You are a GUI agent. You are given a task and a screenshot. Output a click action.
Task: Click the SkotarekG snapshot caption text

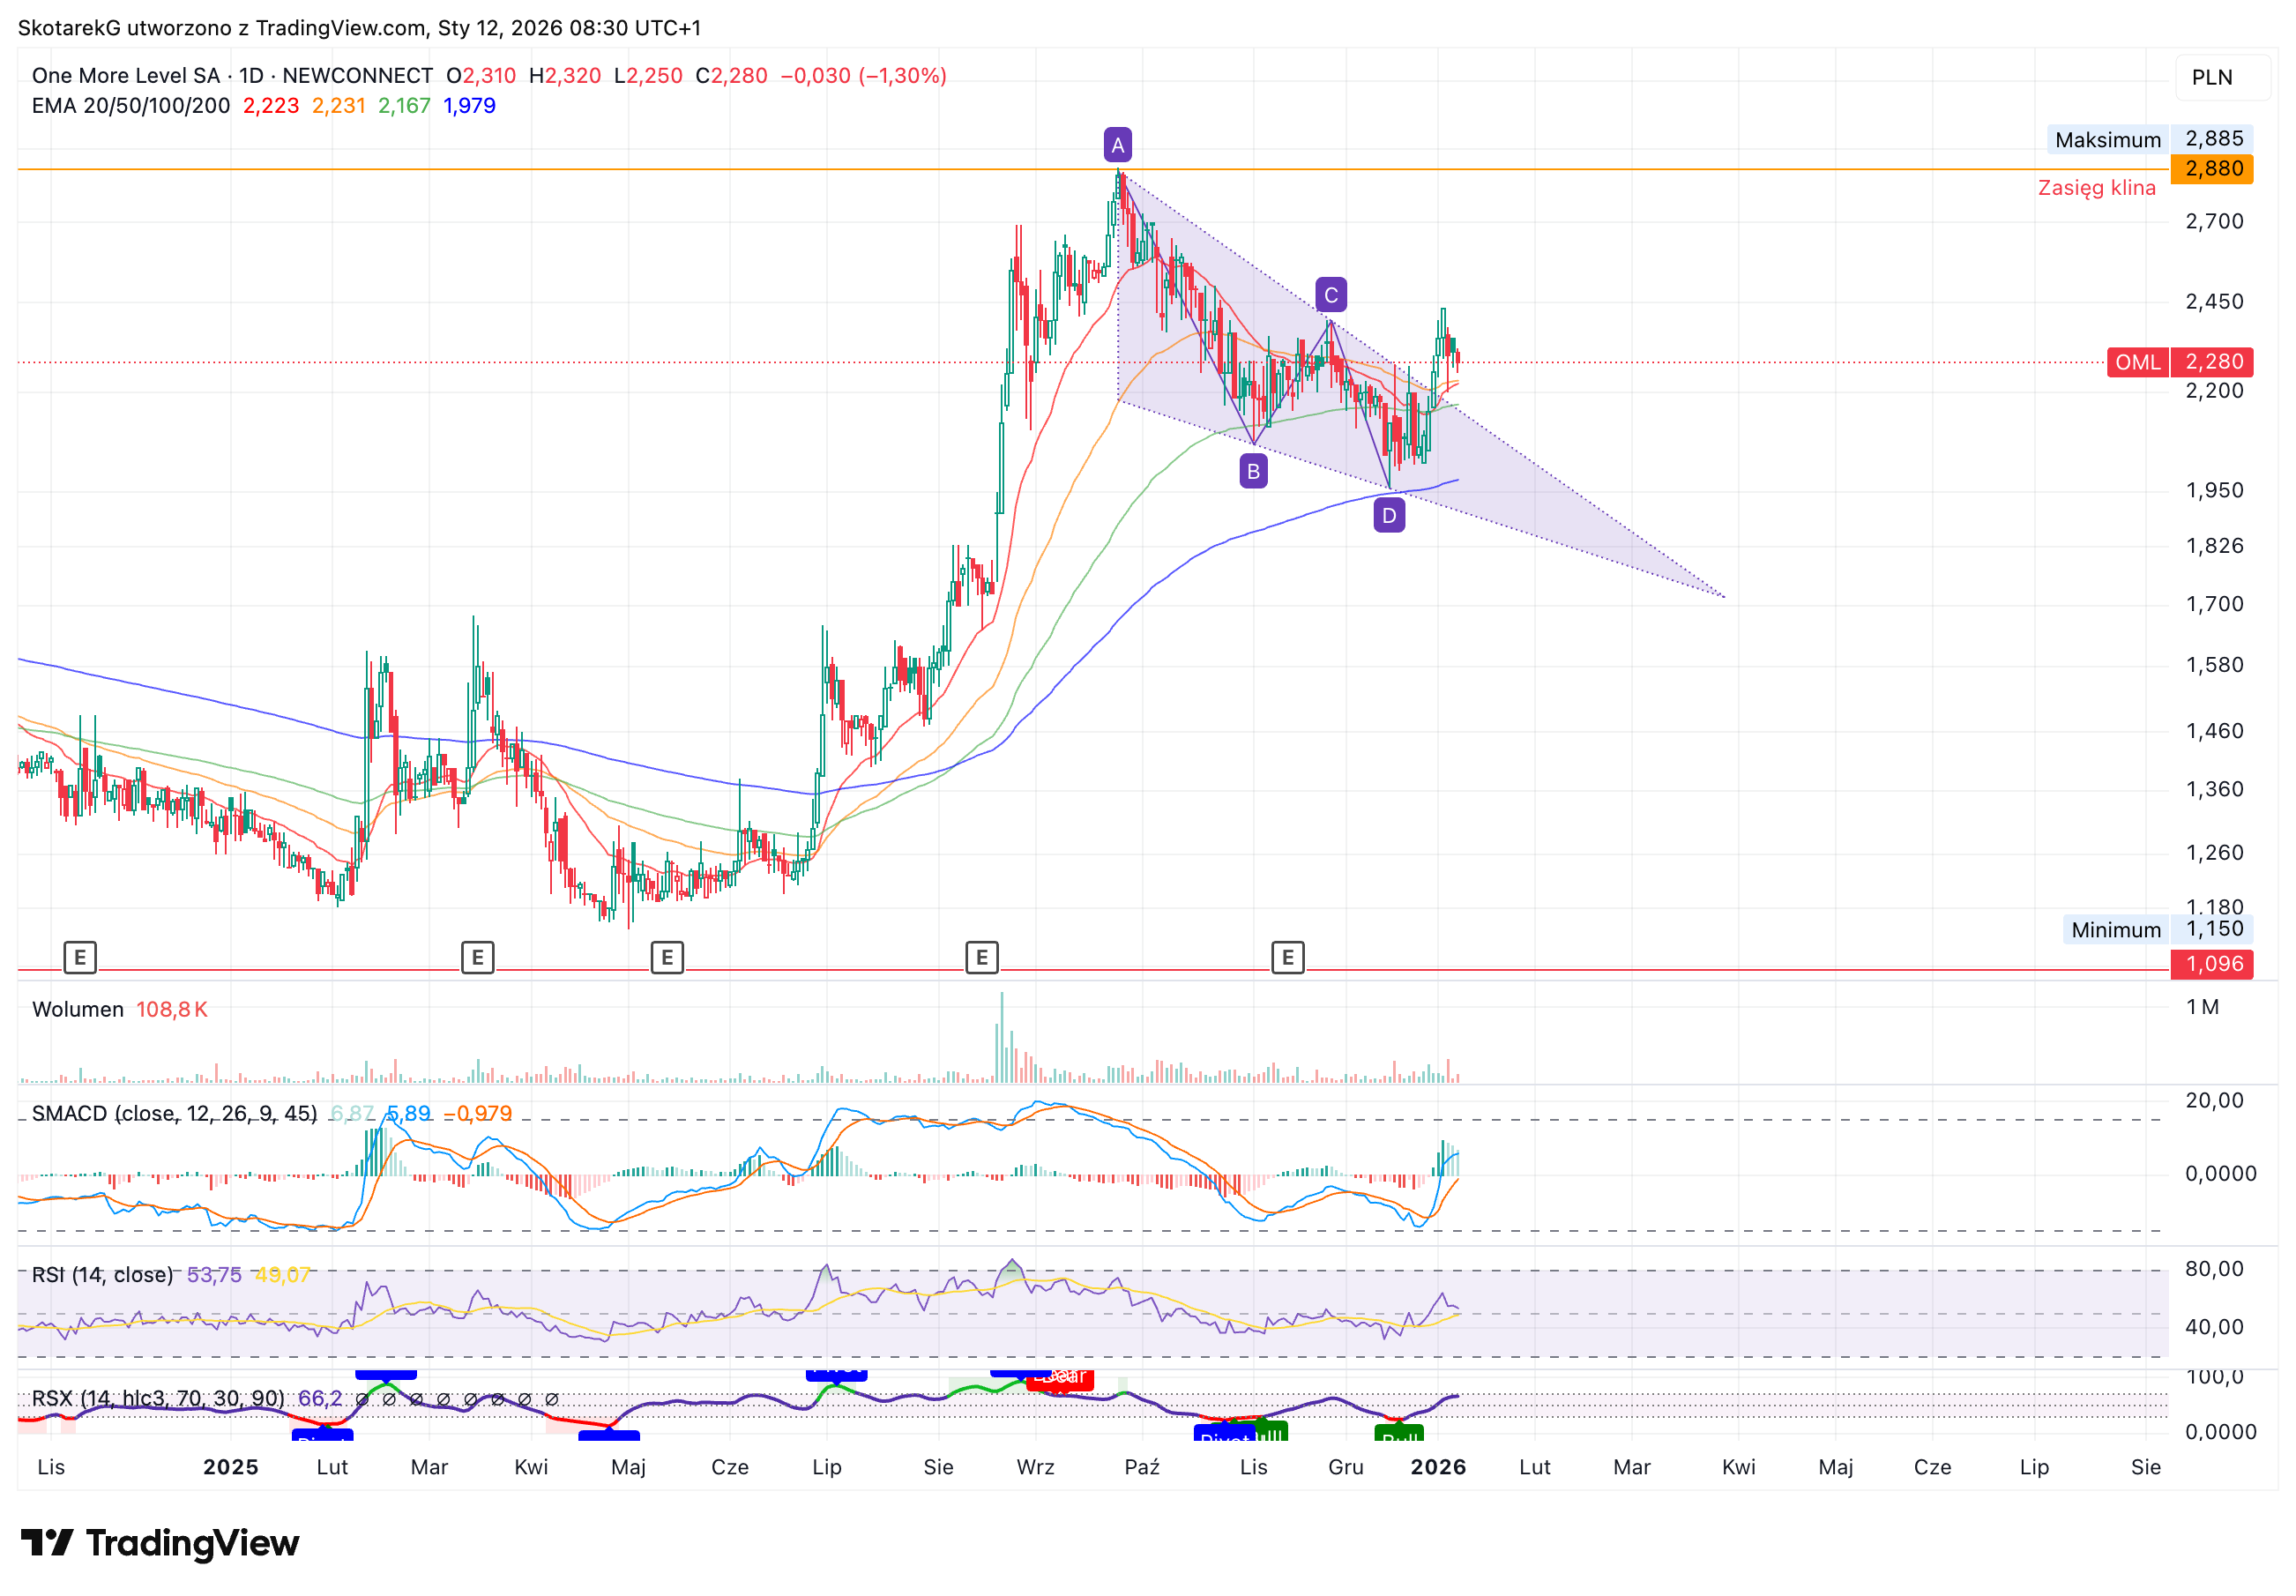359,28
